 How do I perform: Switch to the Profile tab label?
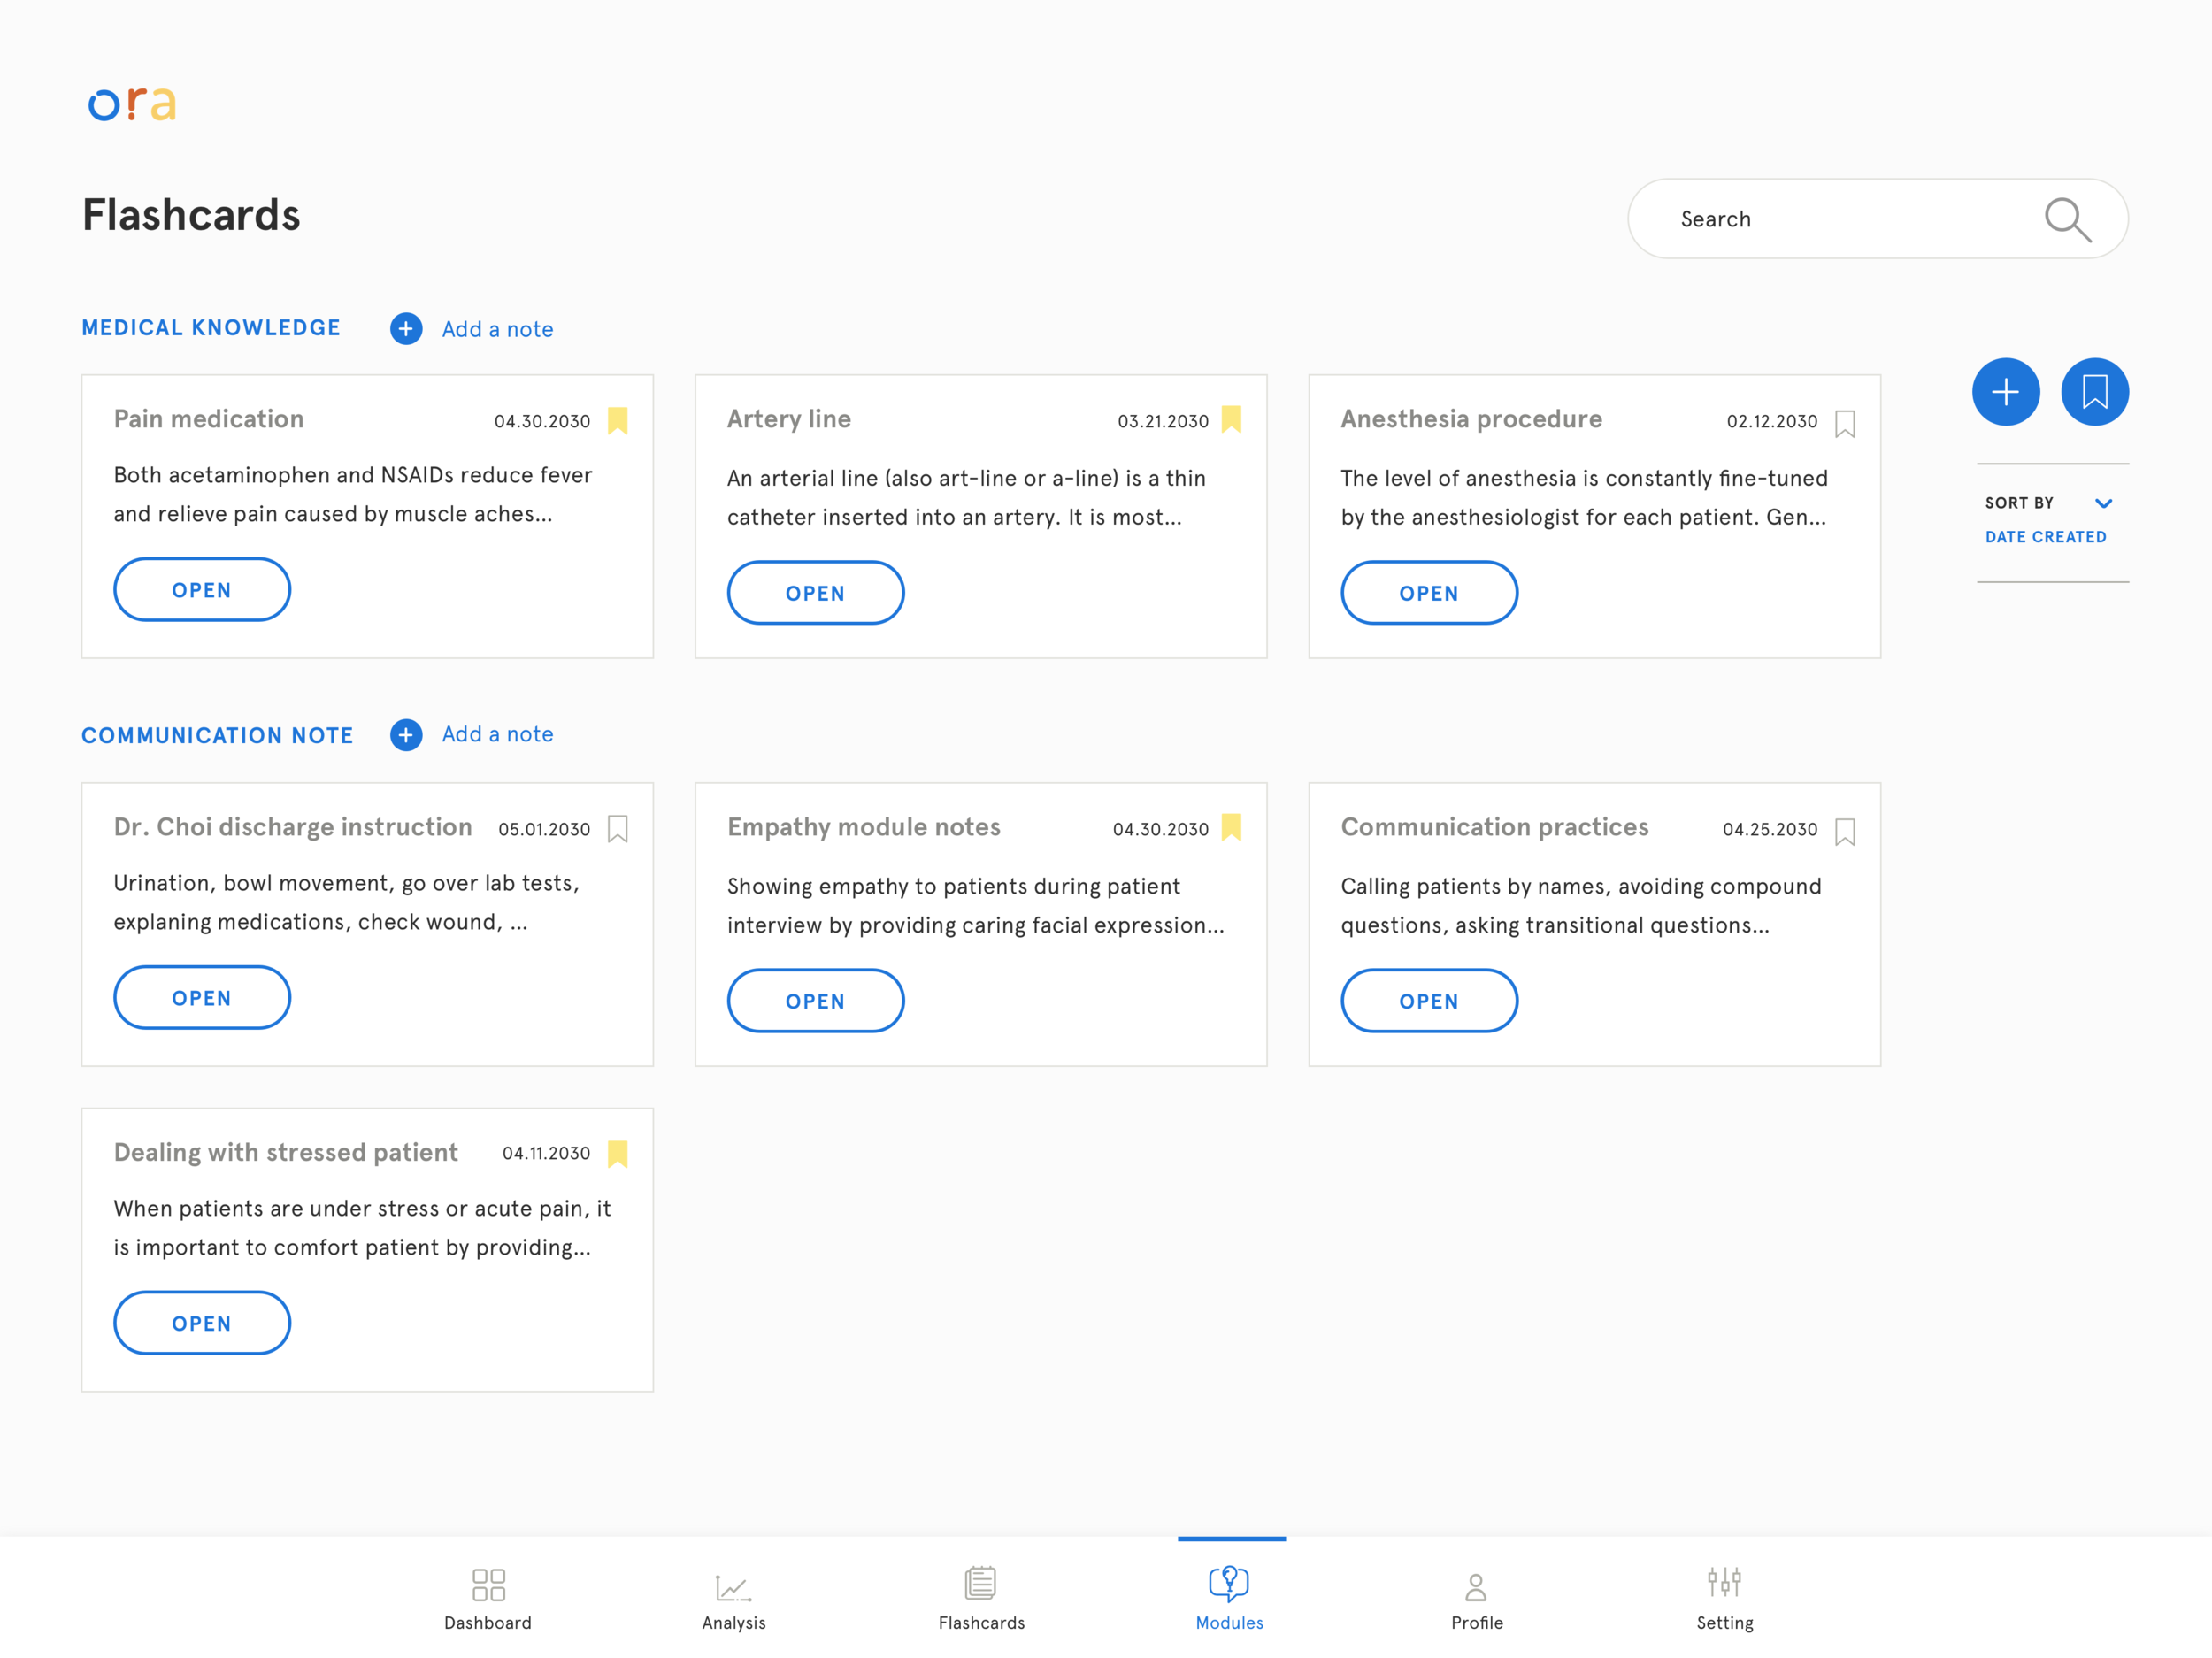[1476, 1623]
